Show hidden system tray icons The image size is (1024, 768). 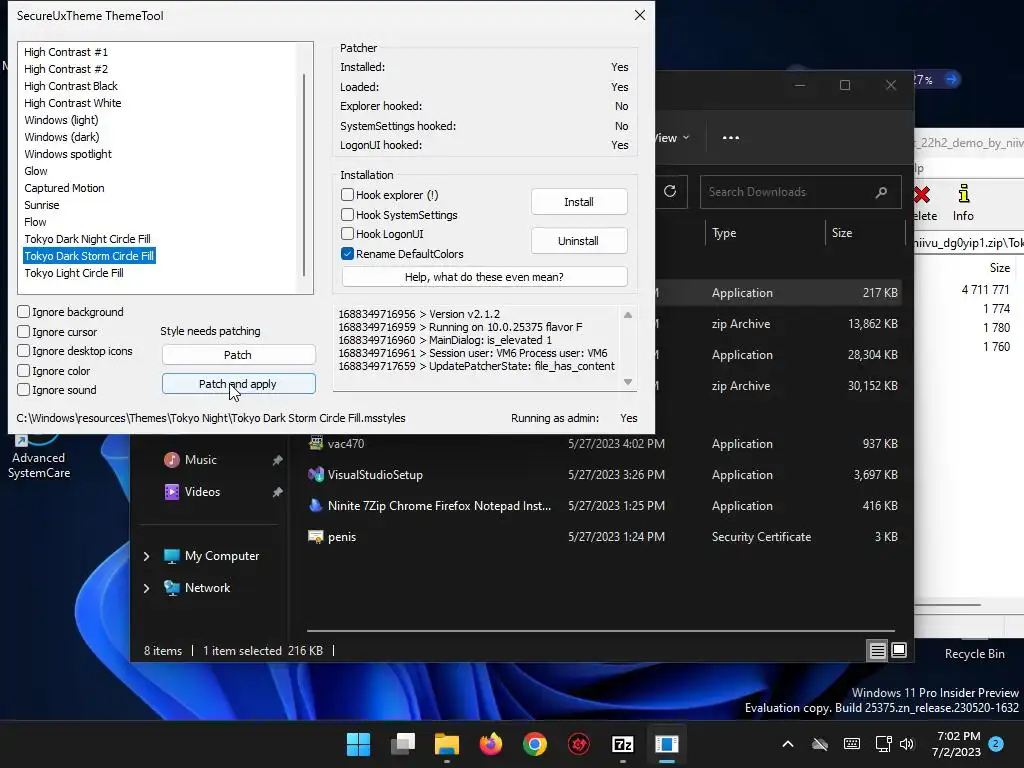pos(788,744)
